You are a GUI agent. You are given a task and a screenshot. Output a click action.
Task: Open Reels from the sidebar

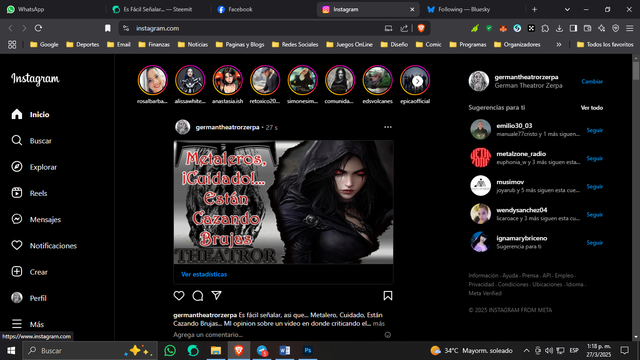pos(29,193)
